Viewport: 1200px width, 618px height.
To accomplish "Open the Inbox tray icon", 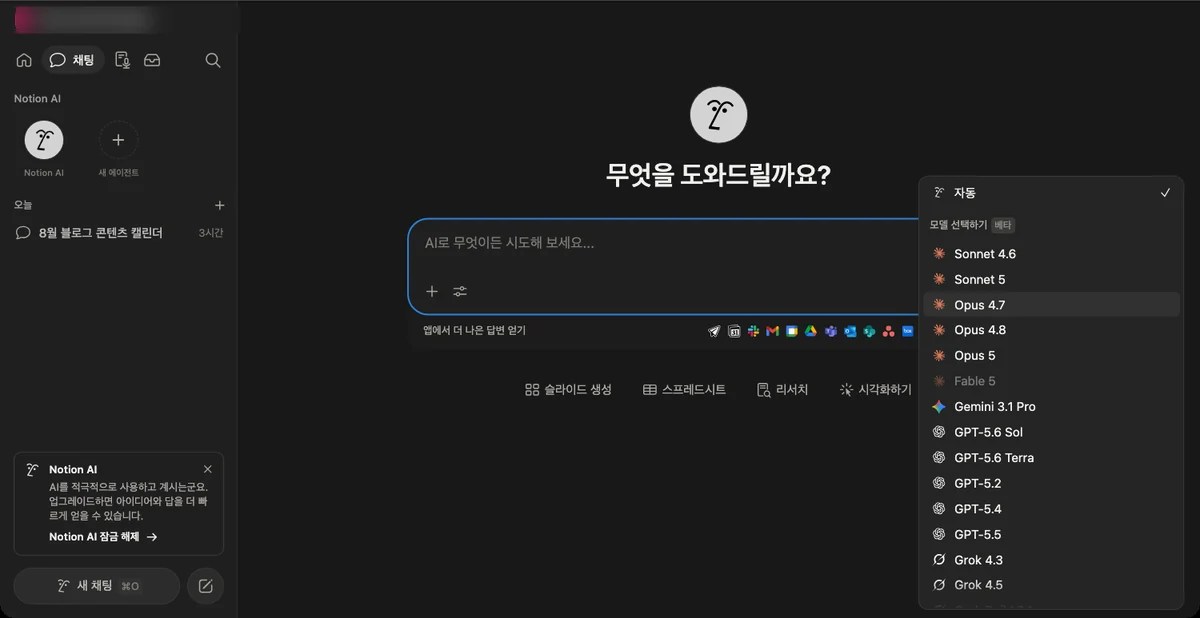I will [x=152, y=60].
